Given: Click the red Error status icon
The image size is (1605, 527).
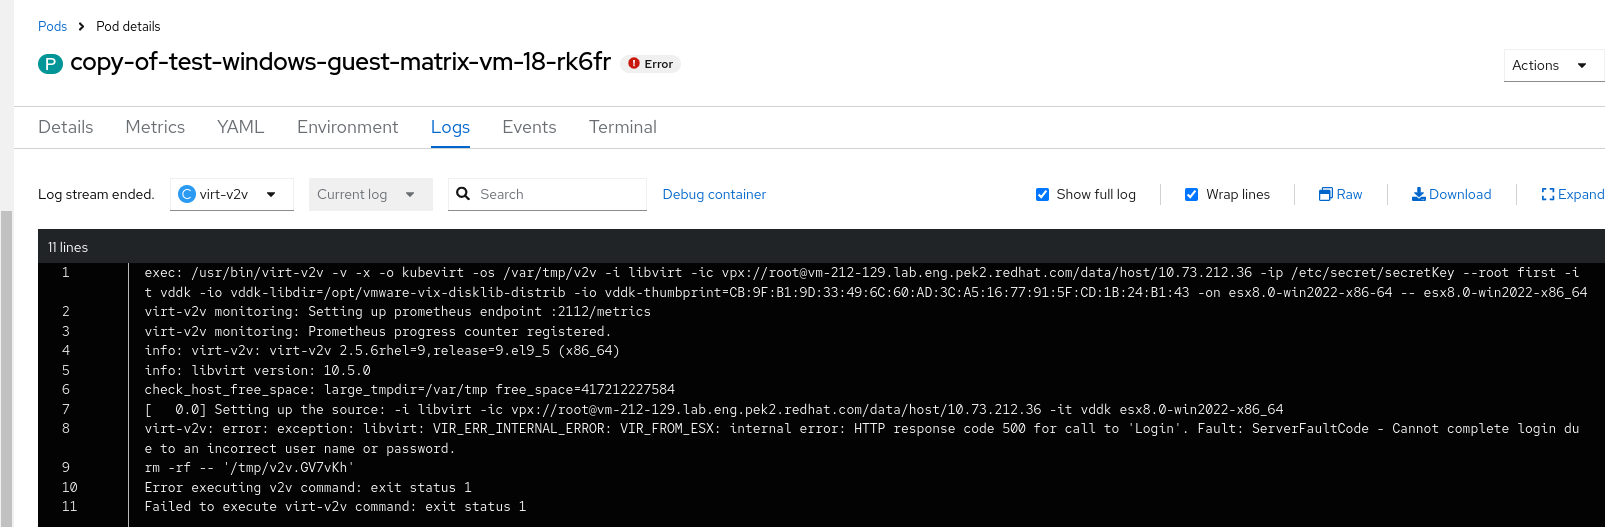Looking at the screenshot, I should [x=634, y=63].
